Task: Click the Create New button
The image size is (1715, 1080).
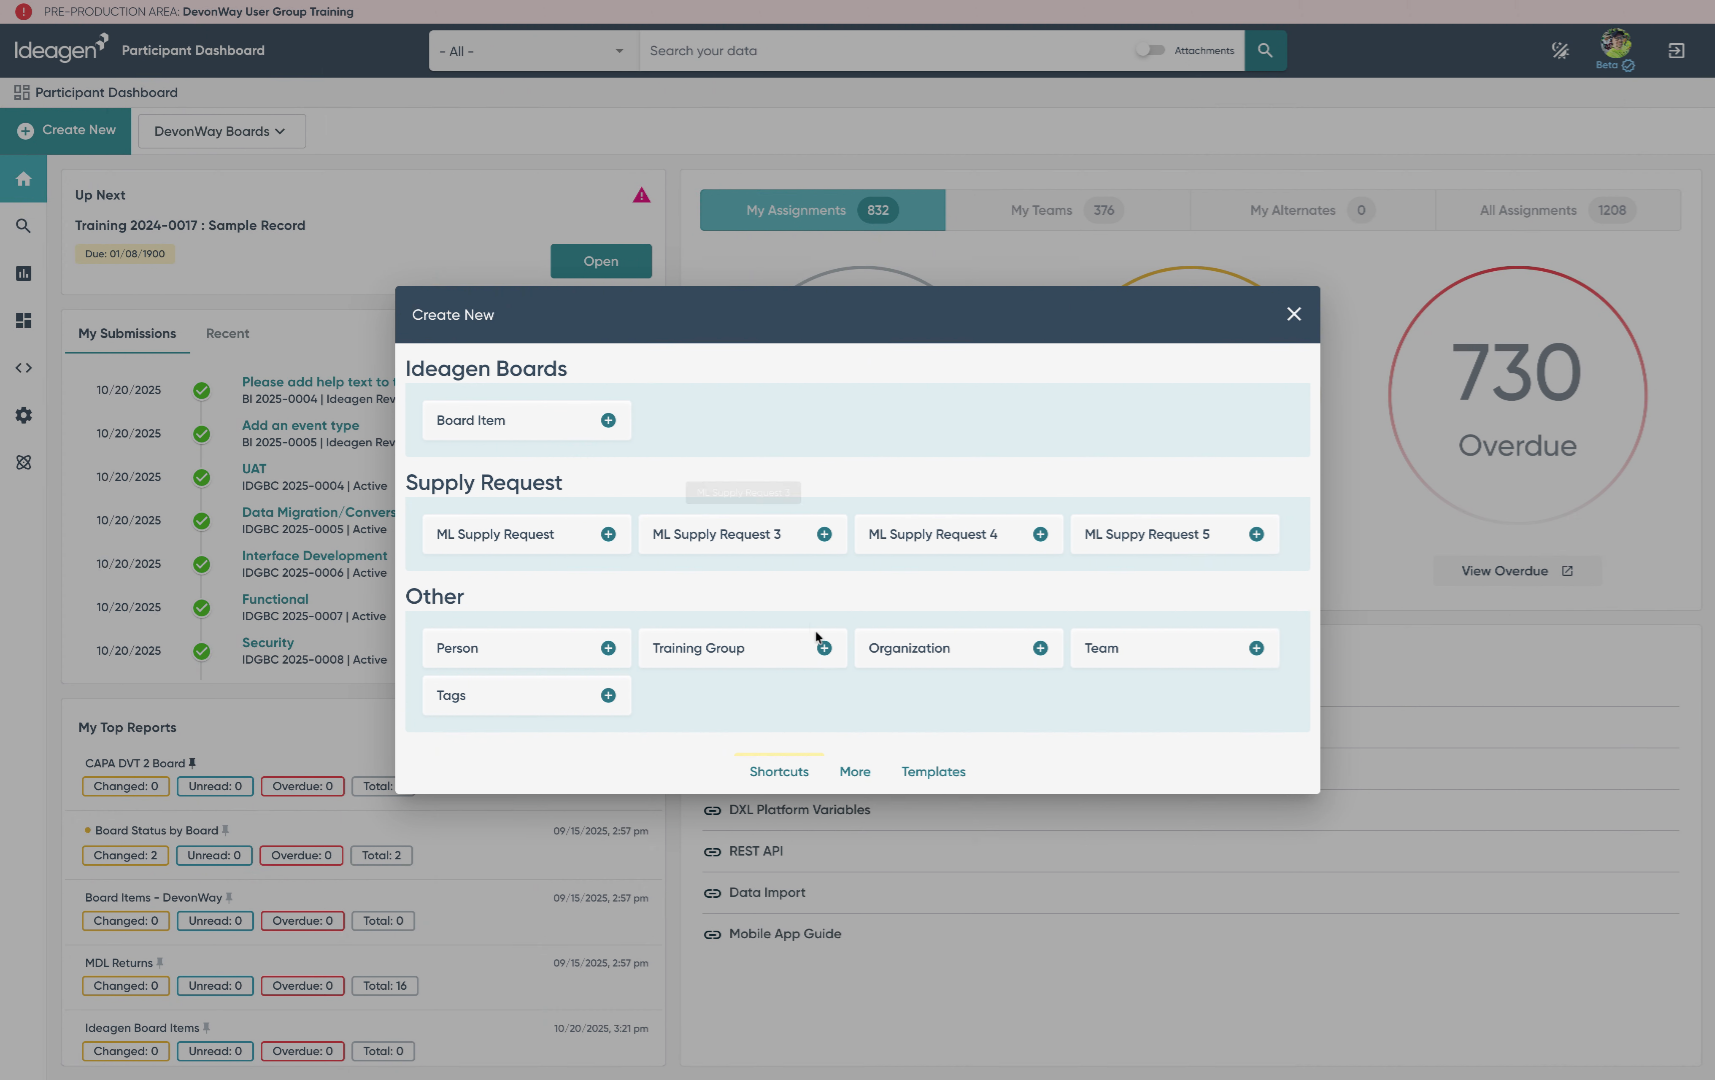Action: click(x=66, y=131)
